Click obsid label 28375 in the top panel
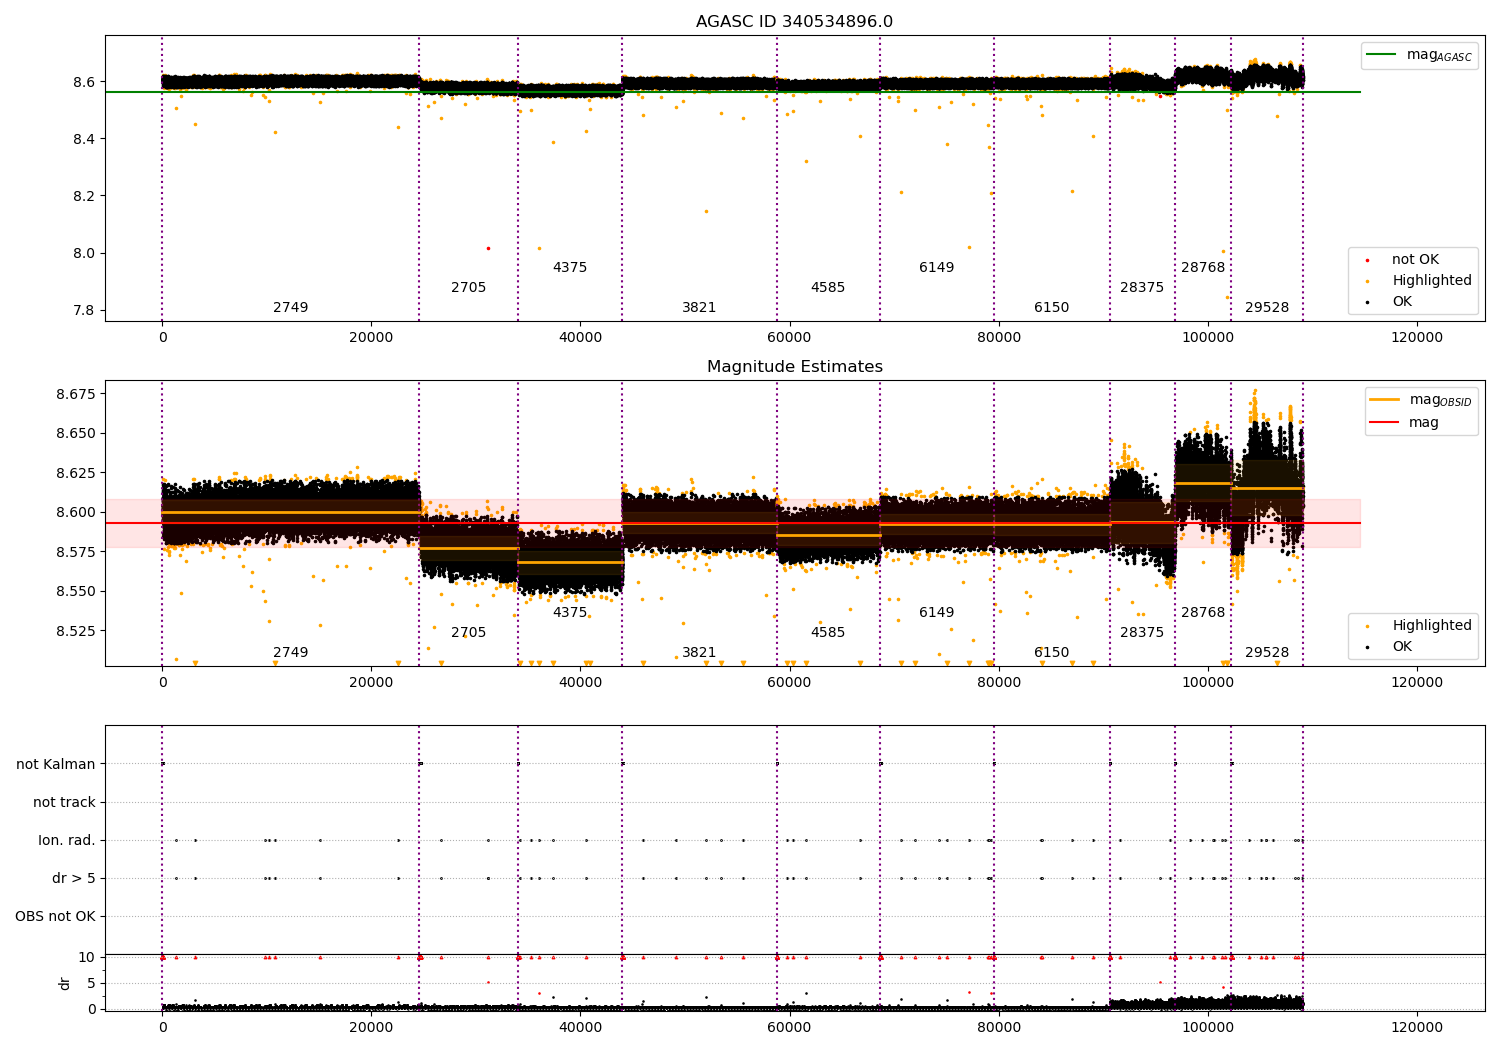This screenshot has width=1500, height=1050. click(x=1142, y=288)
